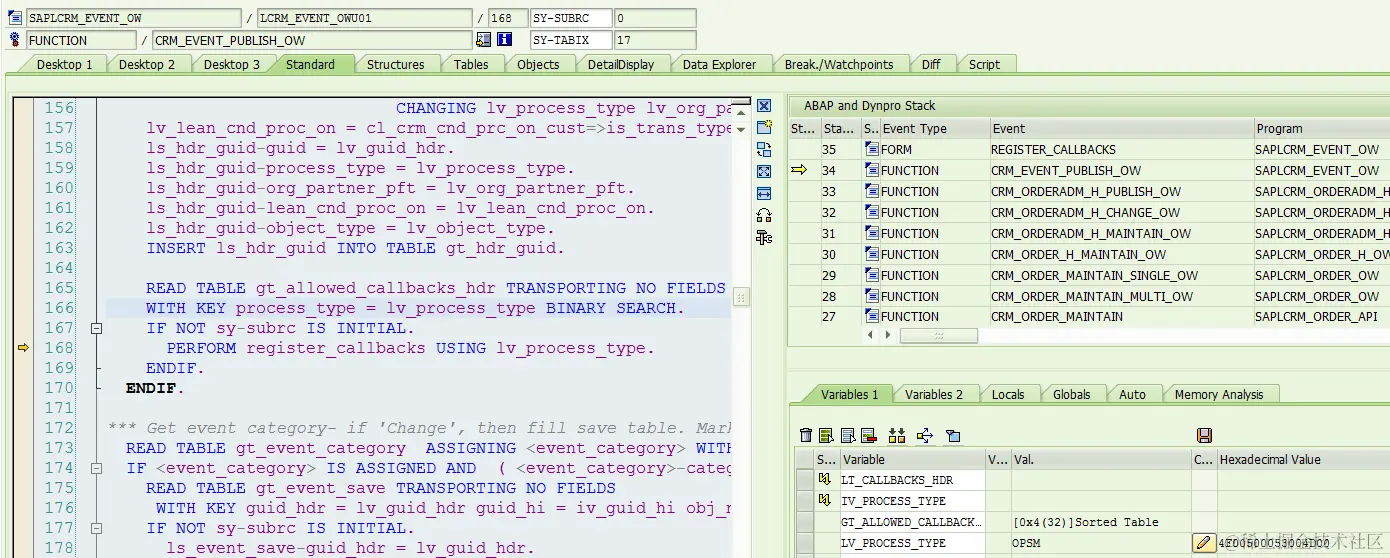Click the program icon beside SAPLCRM_EVENT_OW field
Screen dimensions: 1390x558
tap(14, 18)
